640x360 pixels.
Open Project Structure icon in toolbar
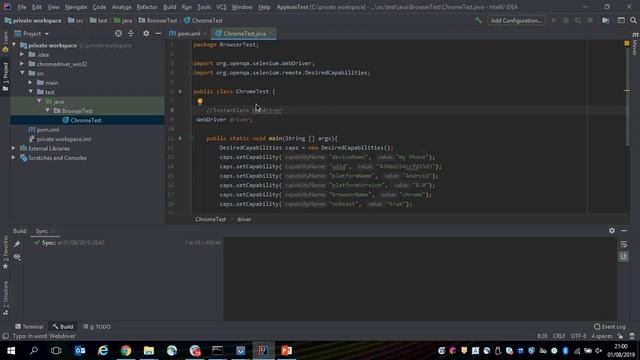coord(606,20)
